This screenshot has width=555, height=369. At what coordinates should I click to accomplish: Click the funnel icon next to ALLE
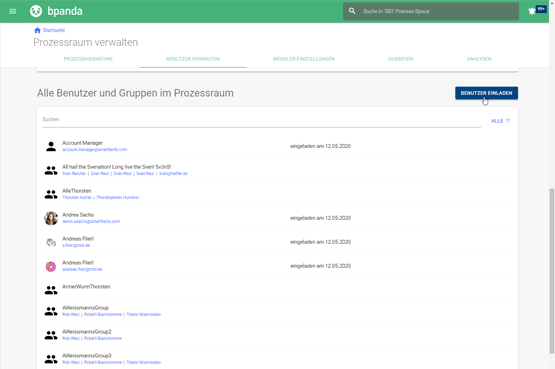point(508,121)
